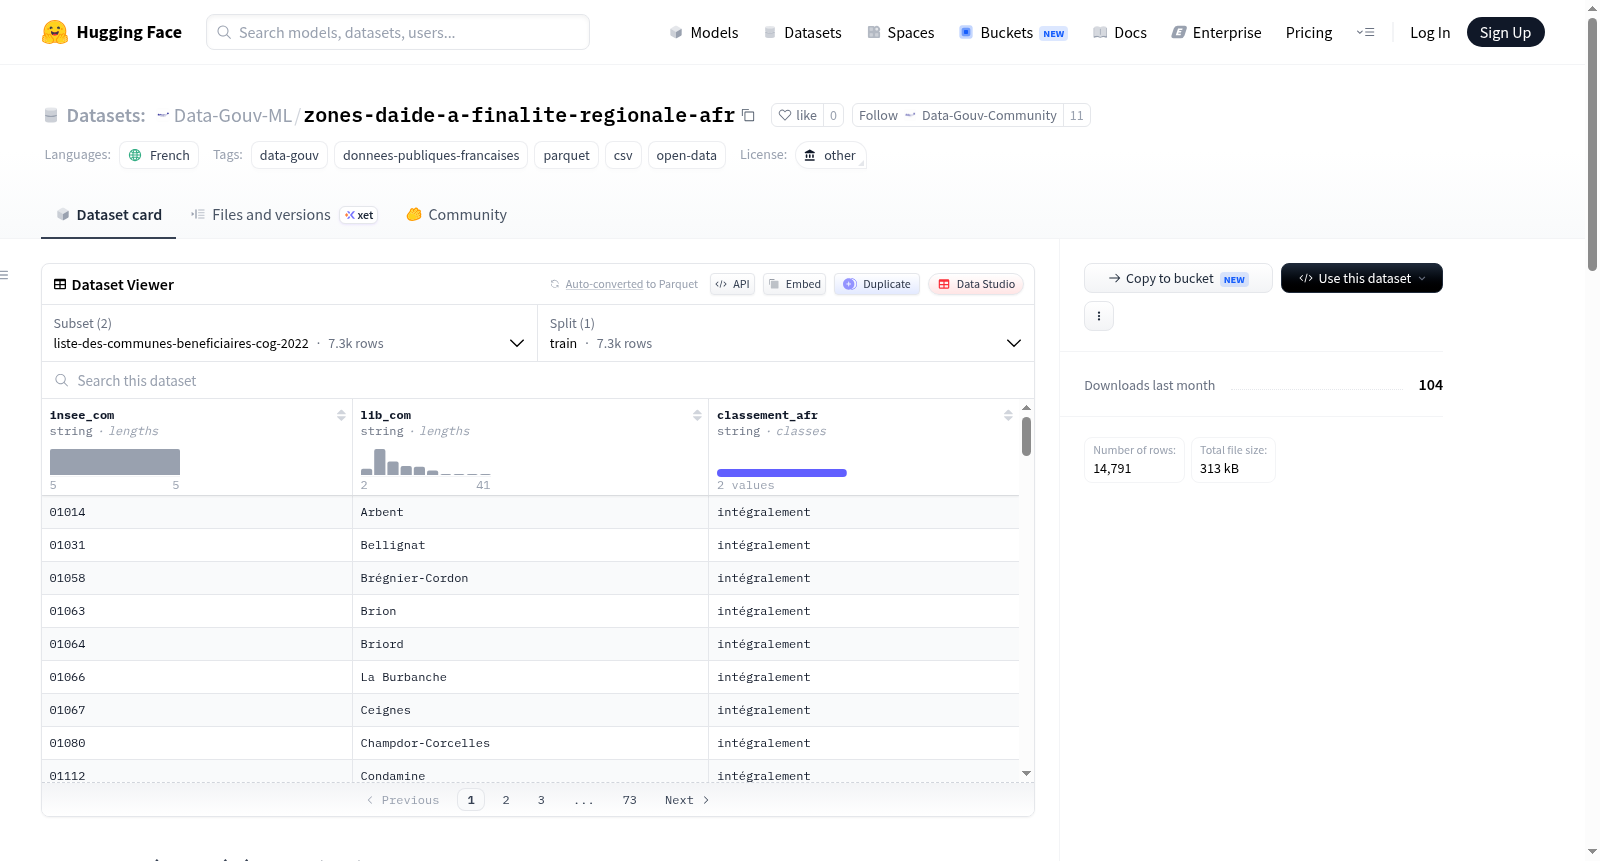Open the Data-Gouv-ML owner link
The width and height of the screenshot is (1600, 861).
[232, 115]
